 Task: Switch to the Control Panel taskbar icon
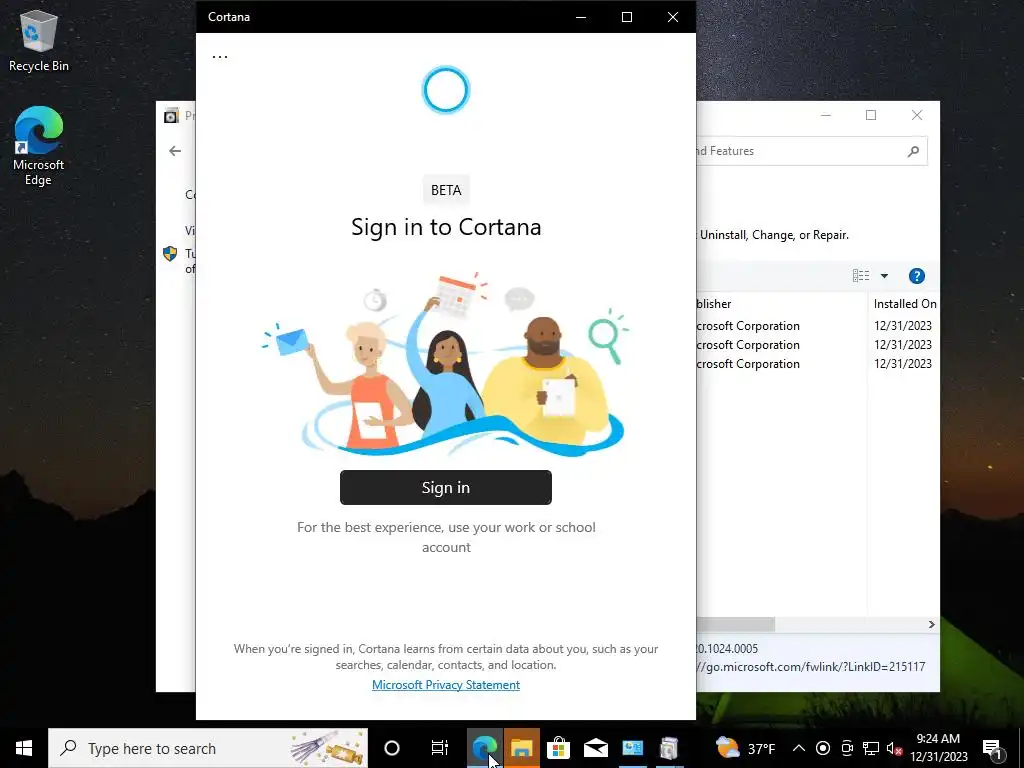pos(632,748)
